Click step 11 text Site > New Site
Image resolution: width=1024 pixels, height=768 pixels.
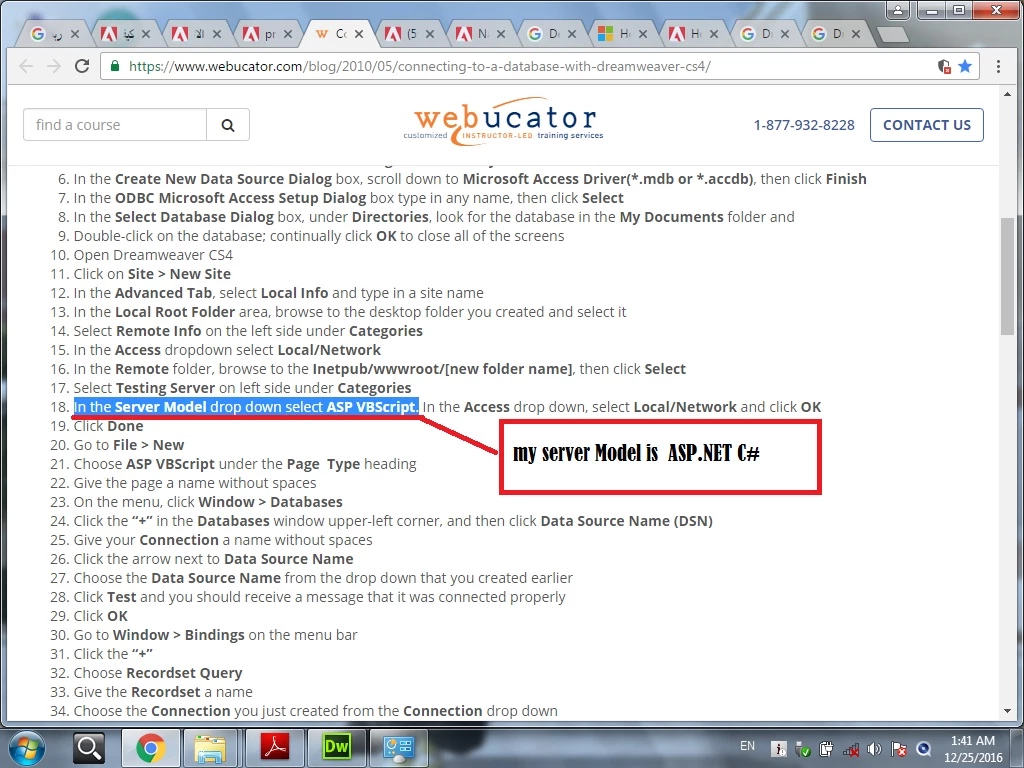[179, 274]
